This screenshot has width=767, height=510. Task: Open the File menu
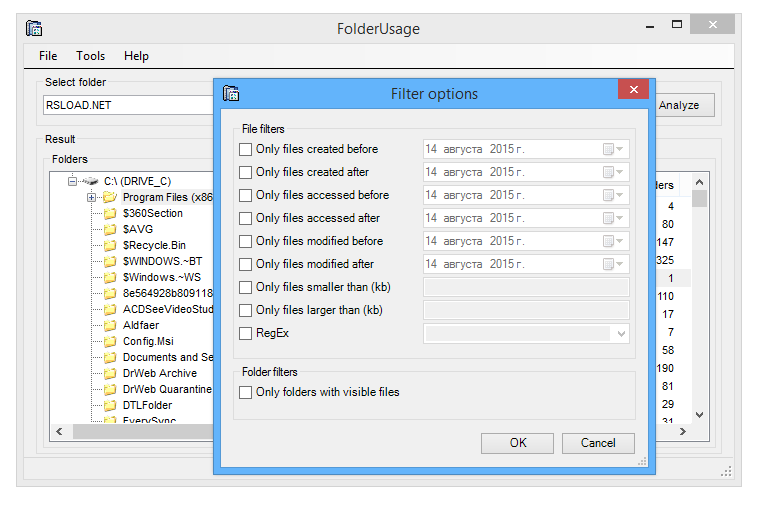pyautogui.click(x=48, y=56)
